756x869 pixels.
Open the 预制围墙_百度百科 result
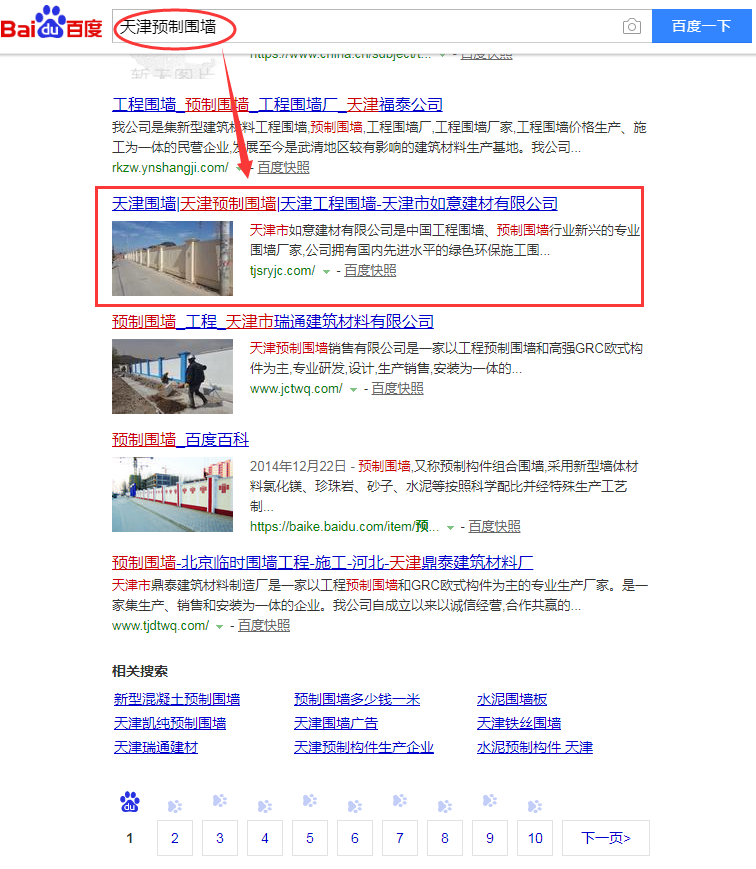(180, 439)
